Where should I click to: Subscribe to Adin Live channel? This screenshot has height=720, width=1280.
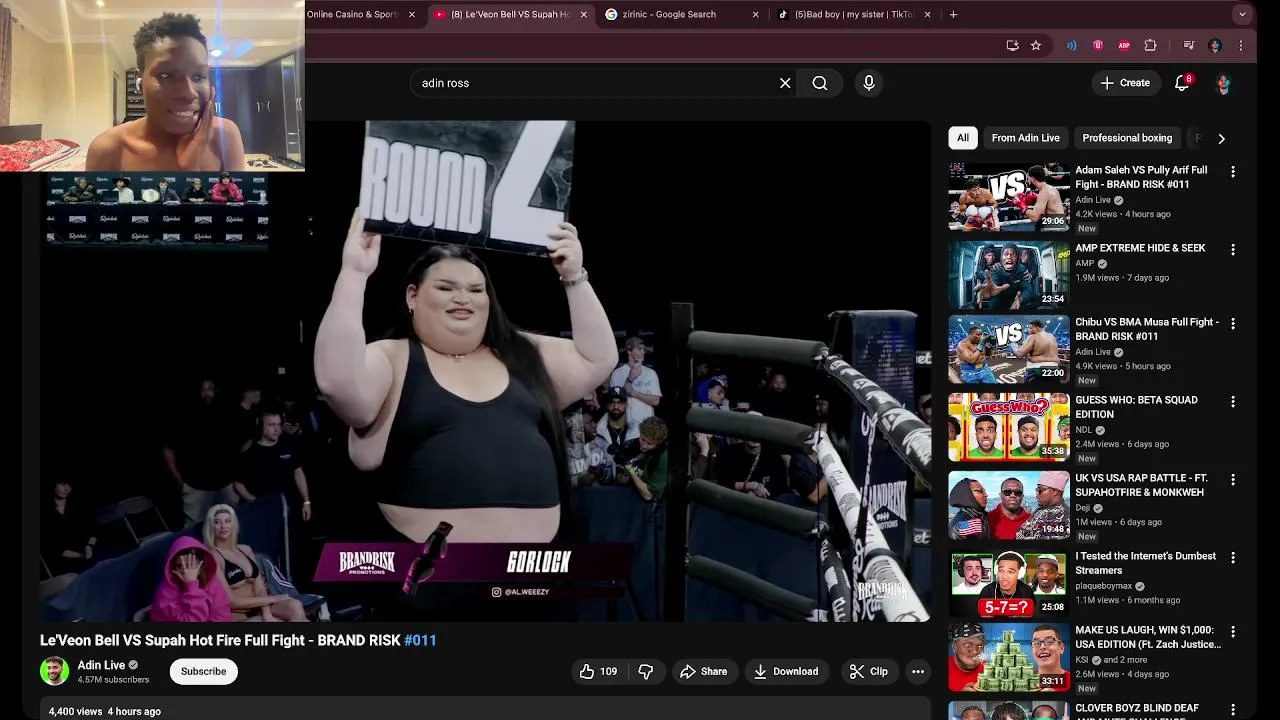click(x=204, y=671)
